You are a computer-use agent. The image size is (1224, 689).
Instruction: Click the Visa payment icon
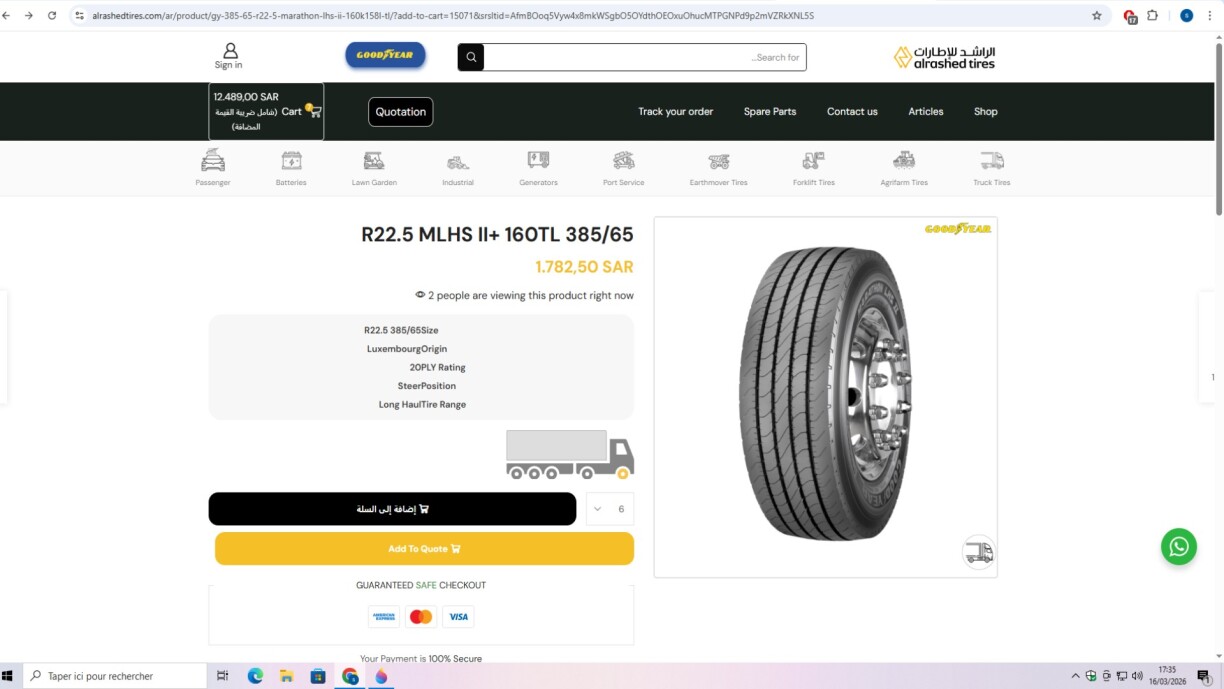click(458, 616)
